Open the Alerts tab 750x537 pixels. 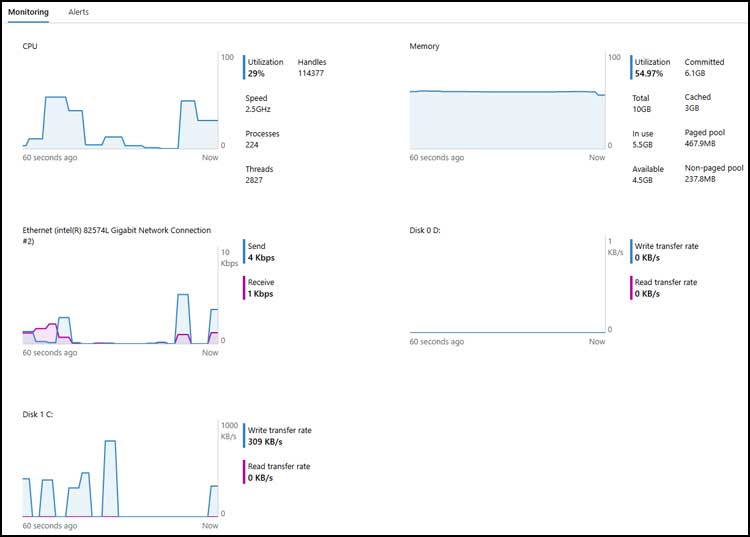coord(78,12)
